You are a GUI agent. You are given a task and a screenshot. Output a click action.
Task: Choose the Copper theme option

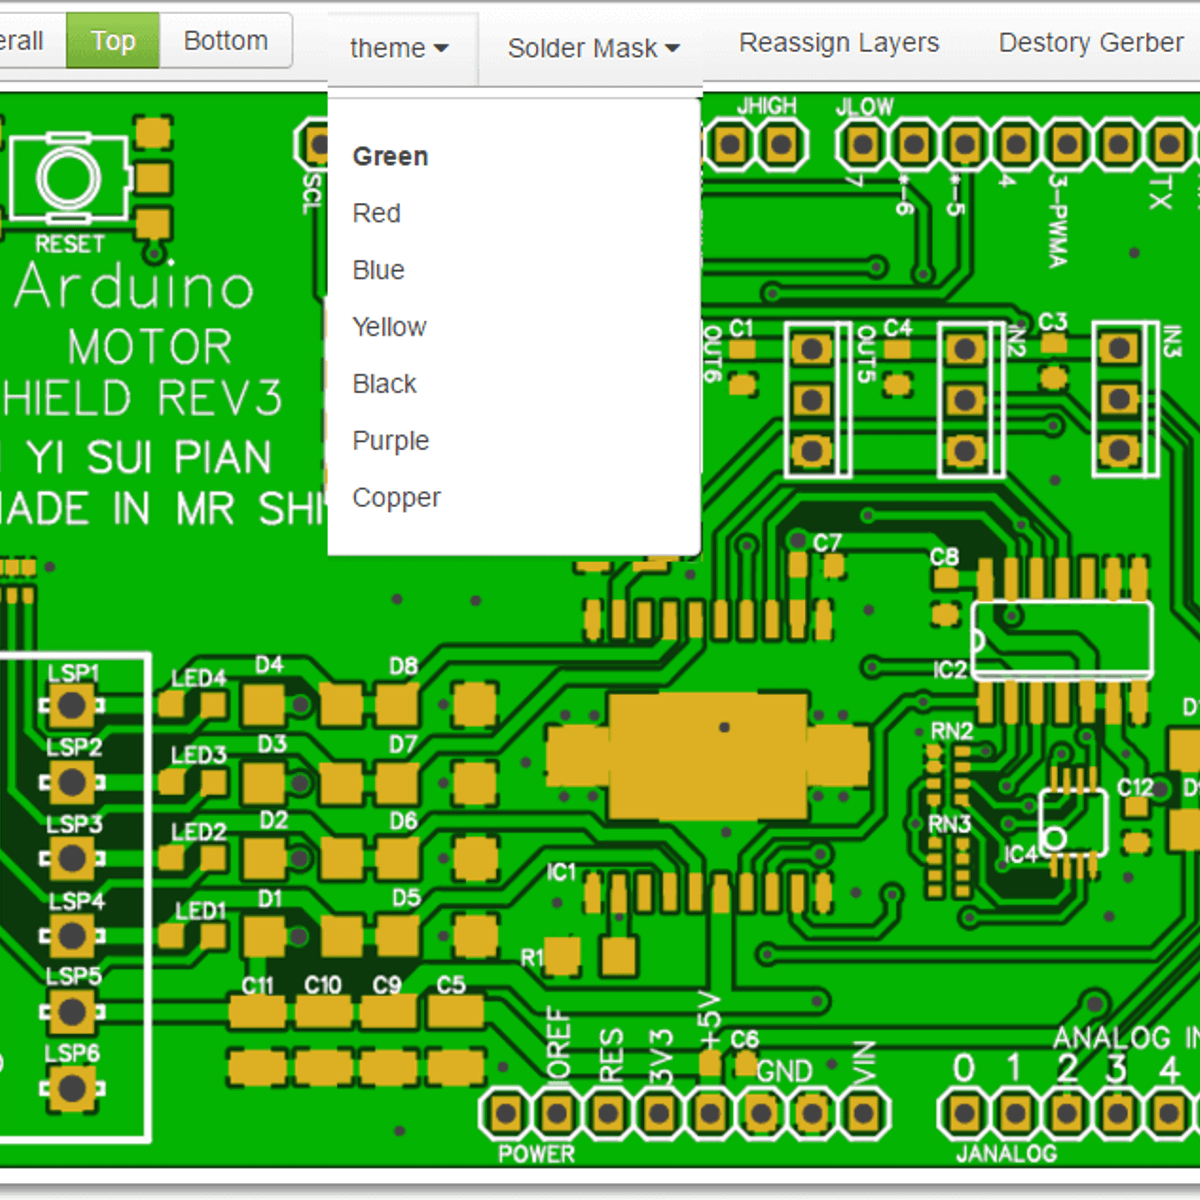tap(396, 498)
